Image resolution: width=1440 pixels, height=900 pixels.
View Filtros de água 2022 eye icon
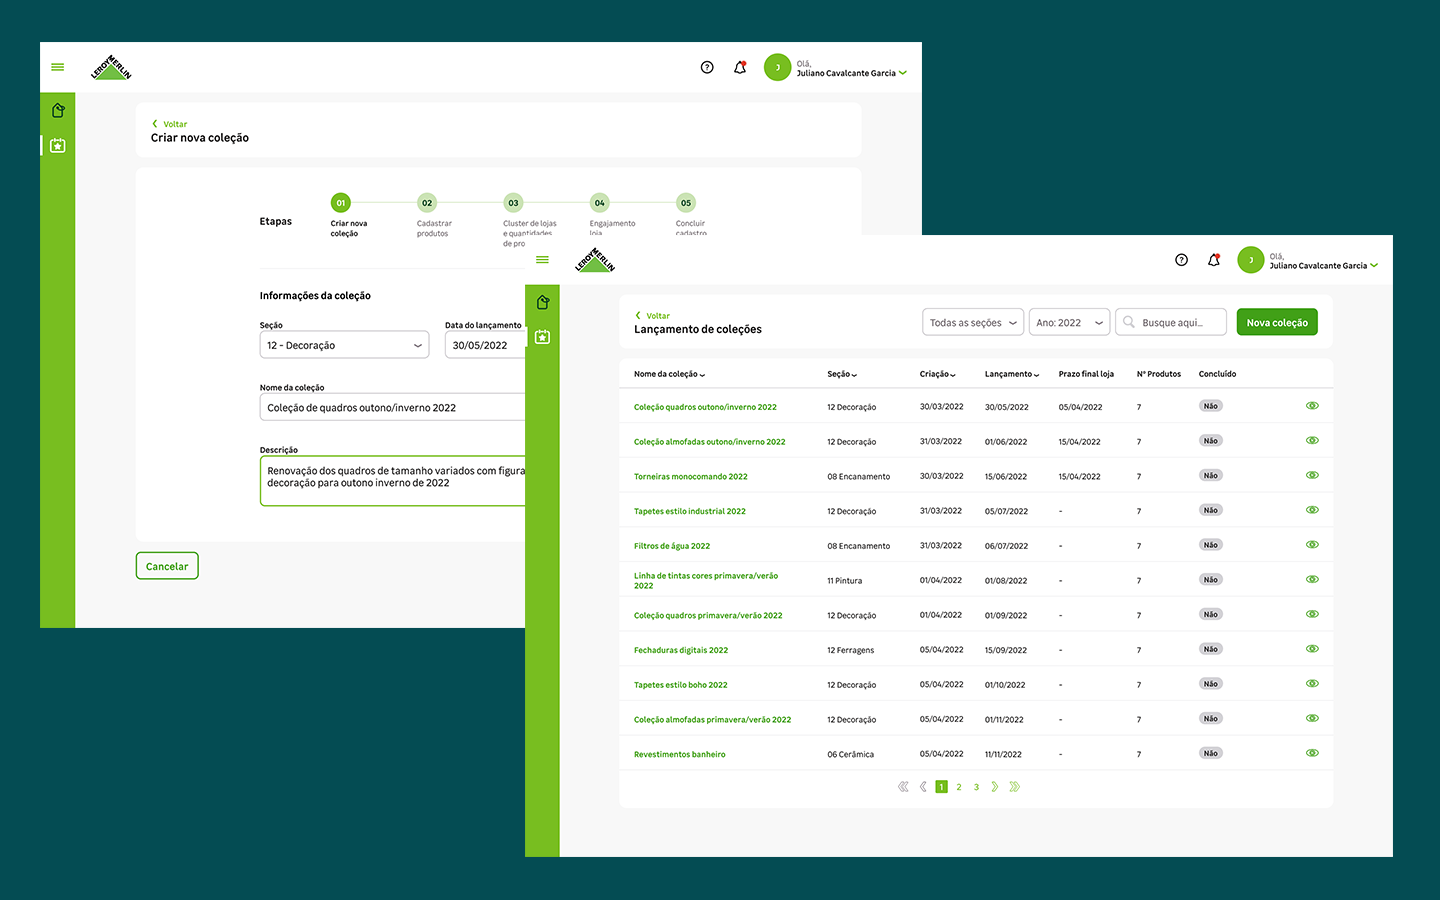[1312, 545]
